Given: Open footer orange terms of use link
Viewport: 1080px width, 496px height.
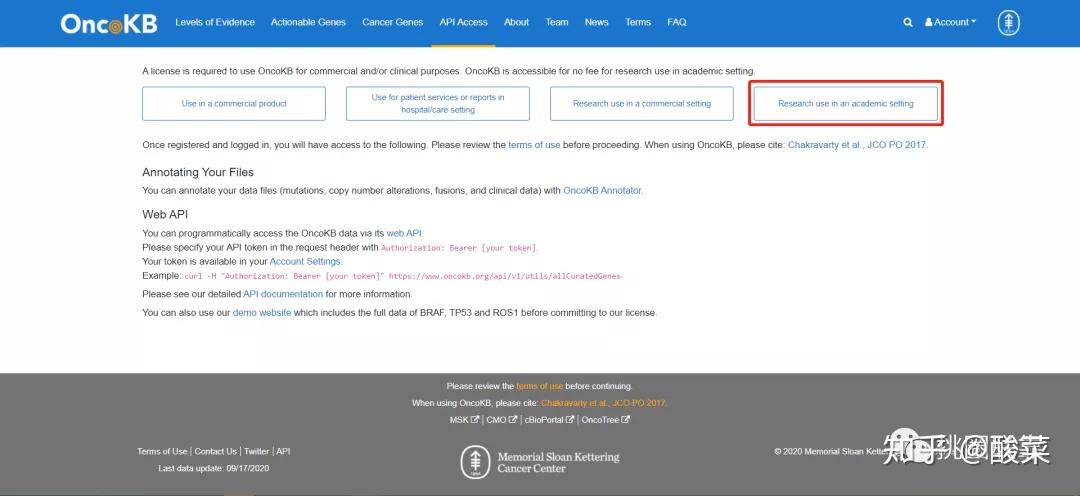Looking at the screenshot, I should 539,386.
